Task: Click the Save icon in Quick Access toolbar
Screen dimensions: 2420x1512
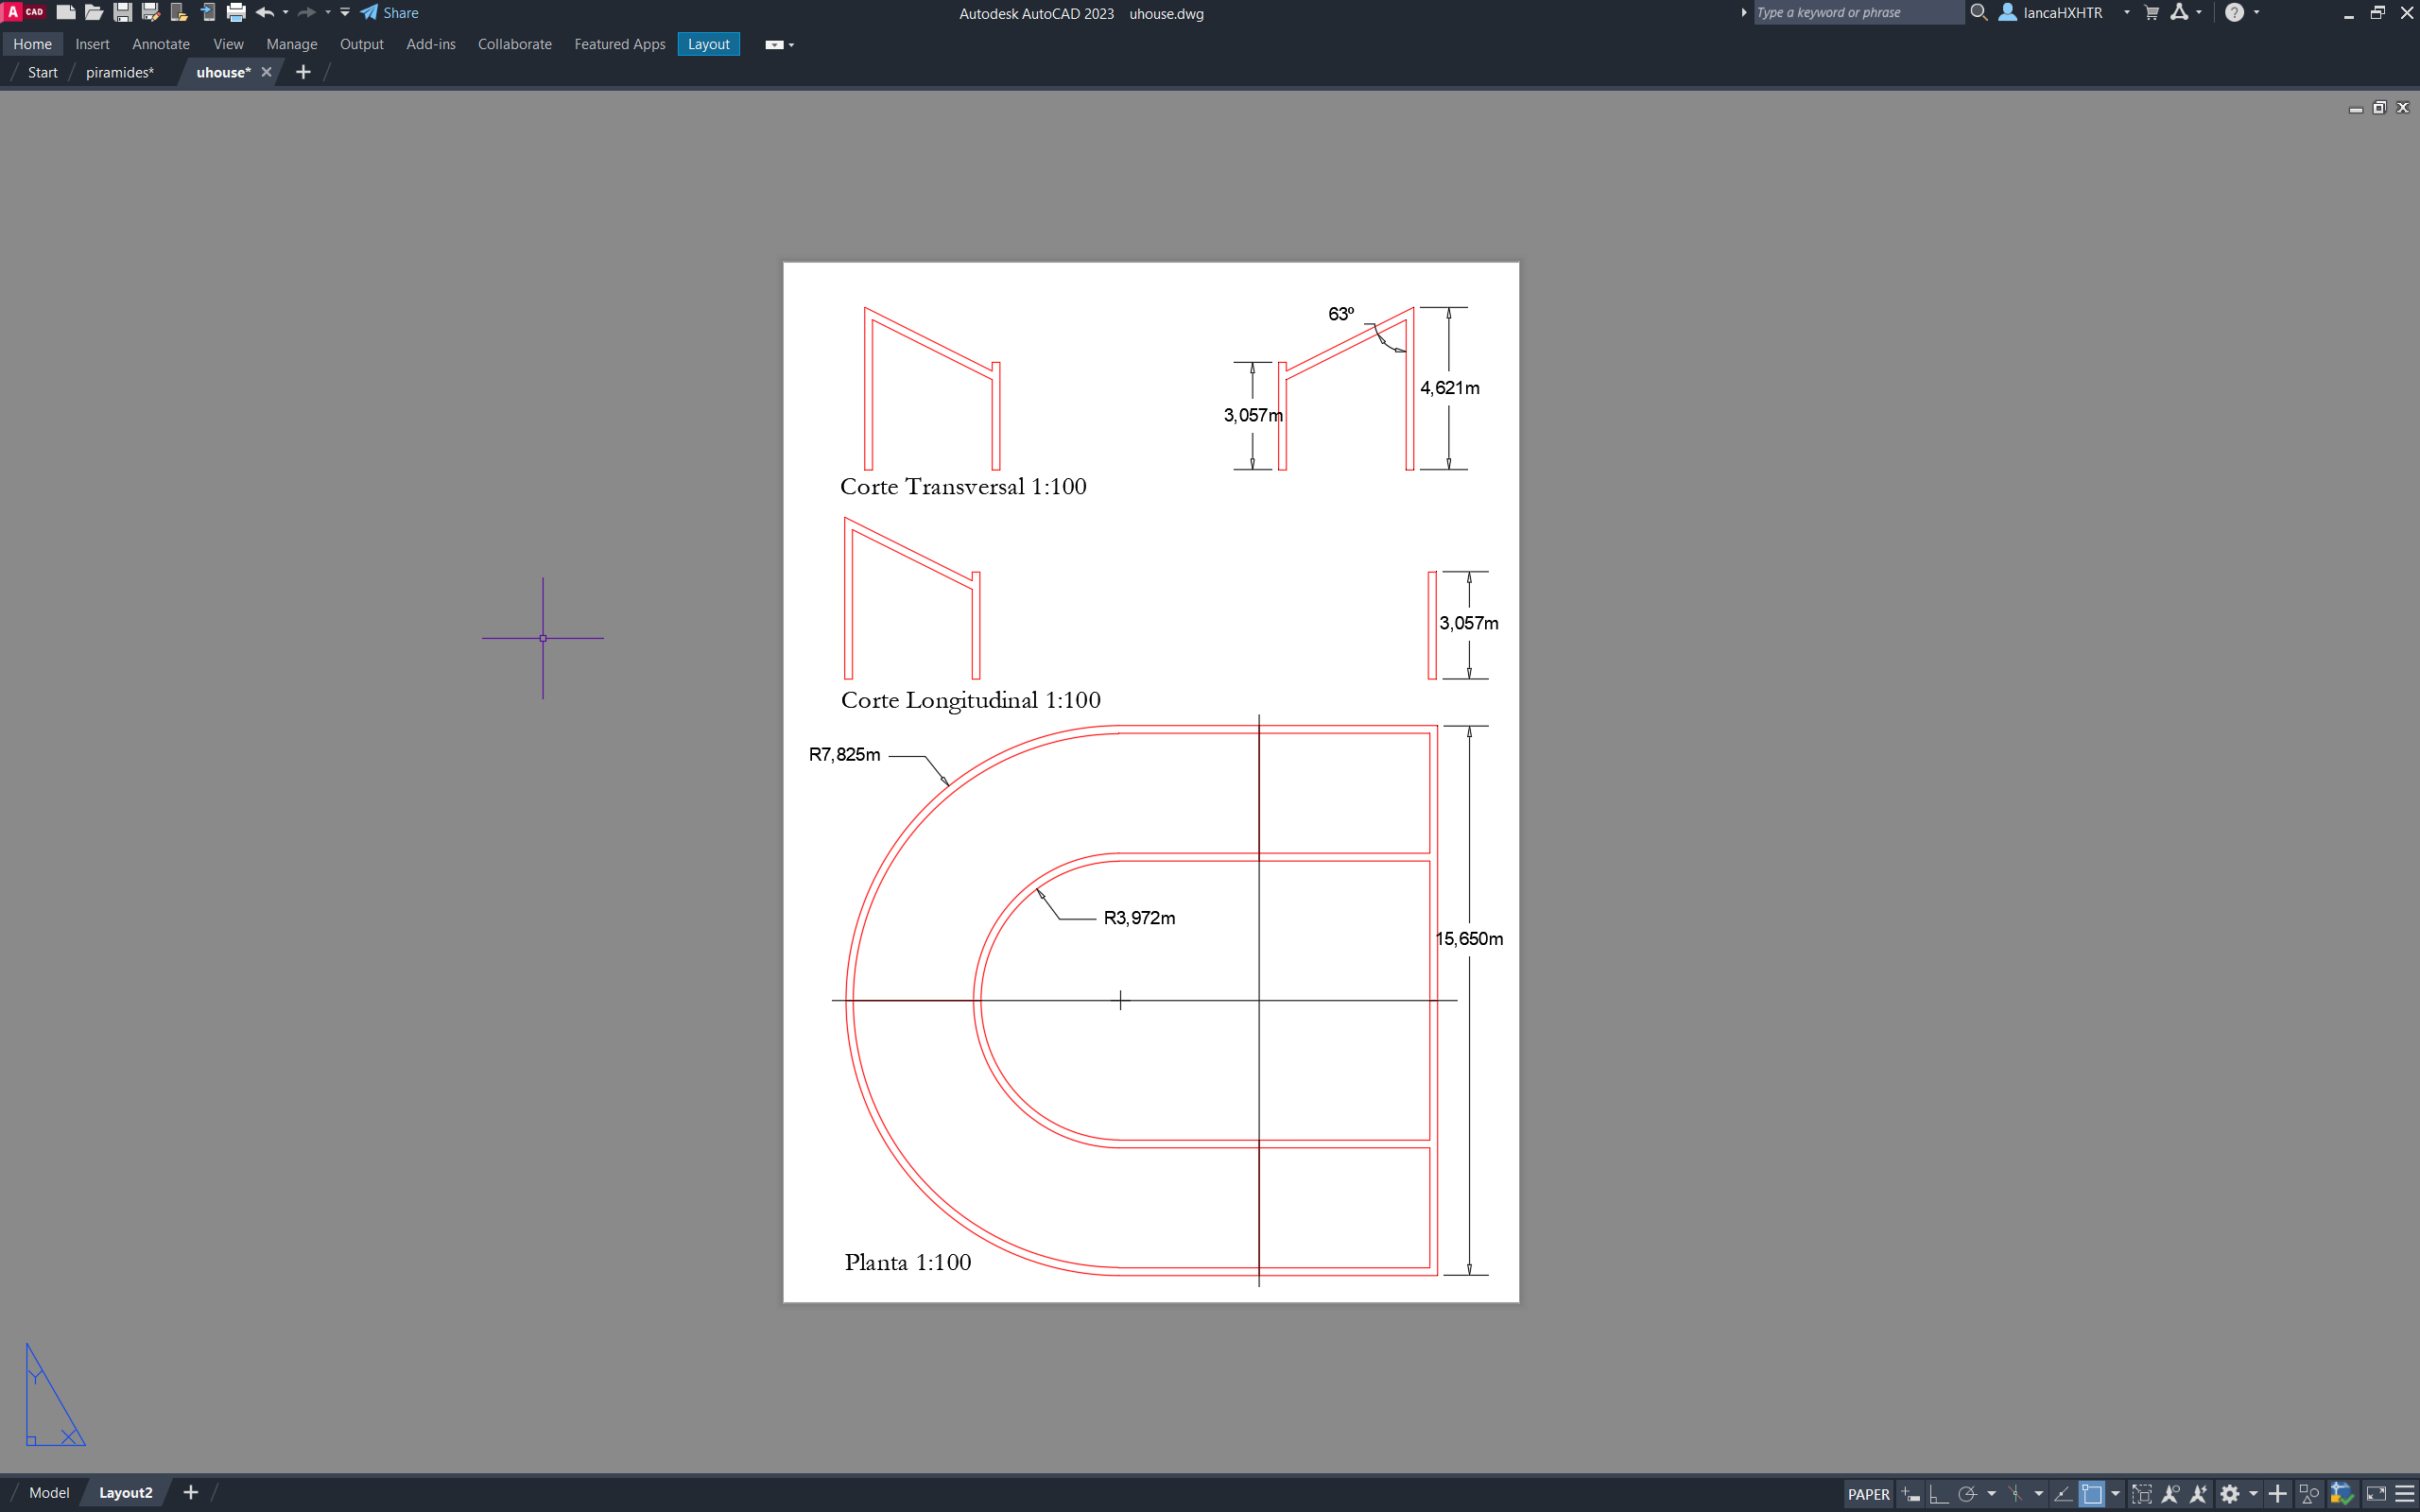Action: [x=122, y=13]
